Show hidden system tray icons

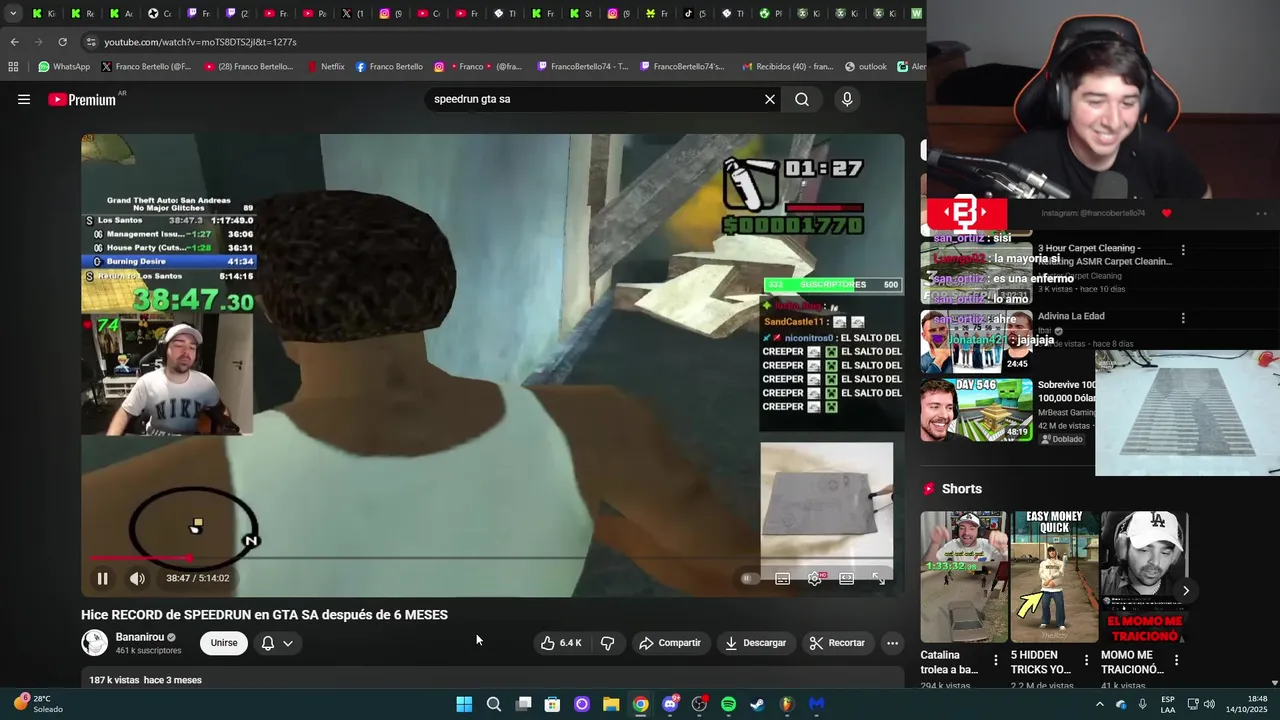pyautogui.click(x=1100, y=704)
